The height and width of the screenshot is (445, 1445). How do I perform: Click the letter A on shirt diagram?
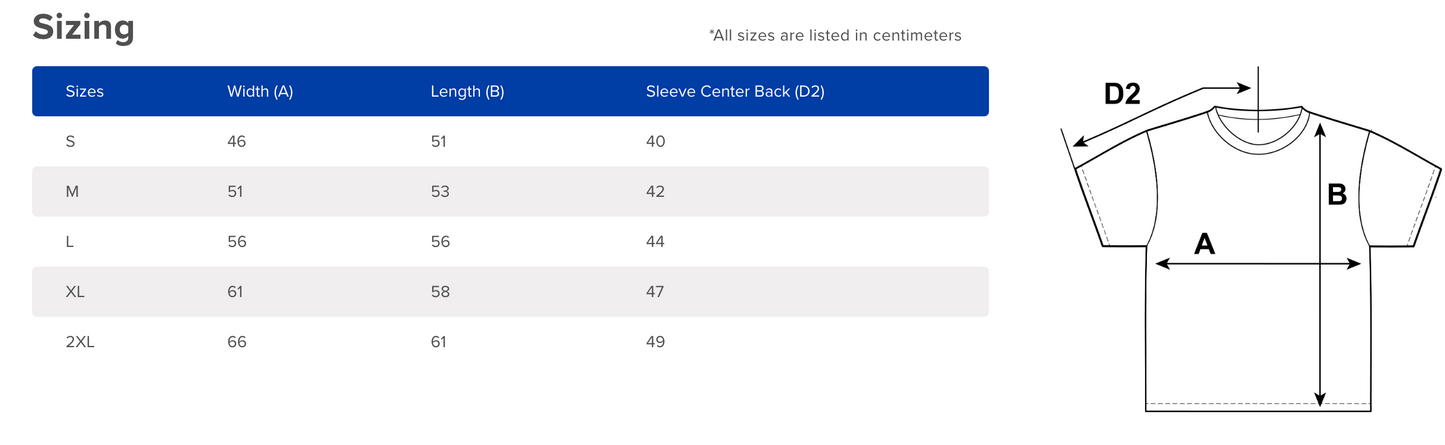pyautogui.click(x=1204, y=243)
